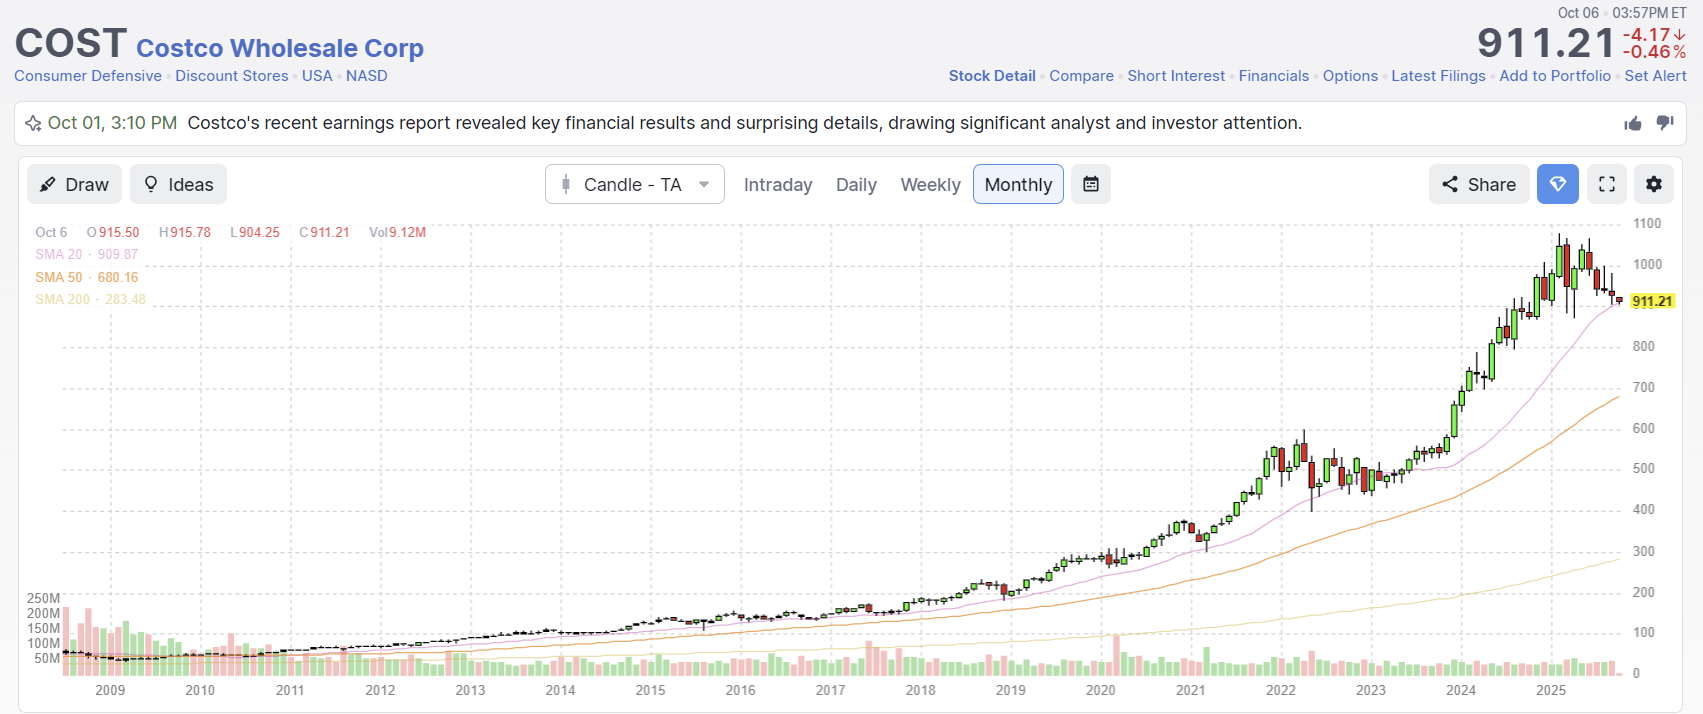Click the thumbs up icon on news summary
1703x714 pixels.
pos(1633,123)
